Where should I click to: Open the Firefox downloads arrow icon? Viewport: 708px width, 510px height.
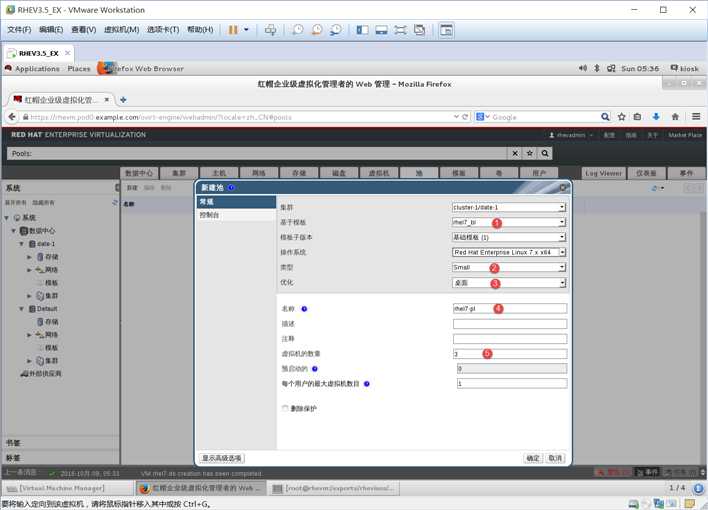(656, 117)
